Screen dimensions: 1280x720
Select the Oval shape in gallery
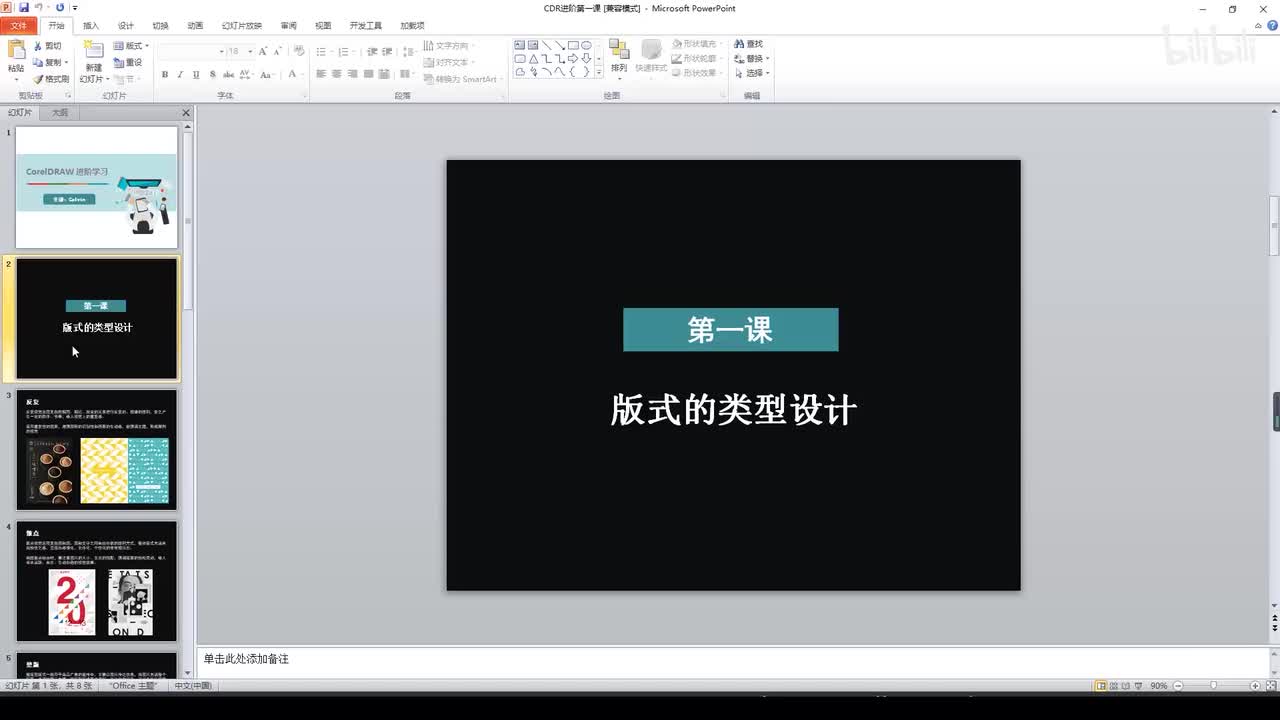(586, 45)
